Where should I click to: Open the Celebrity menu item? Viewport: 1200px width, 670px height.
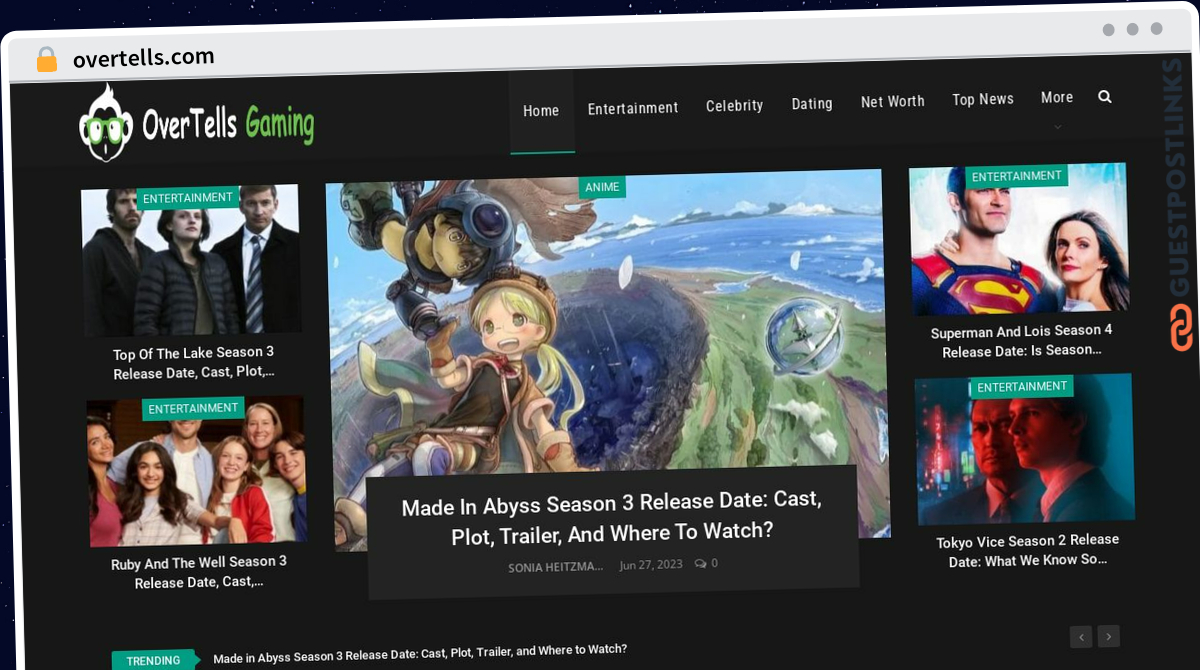[734, 105]
